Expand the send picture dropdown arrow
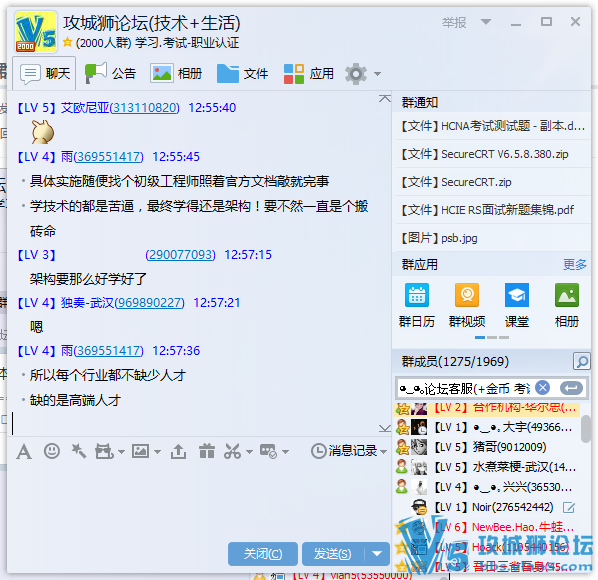This screenshot has width=598, height=580. (x=157, y=452)
